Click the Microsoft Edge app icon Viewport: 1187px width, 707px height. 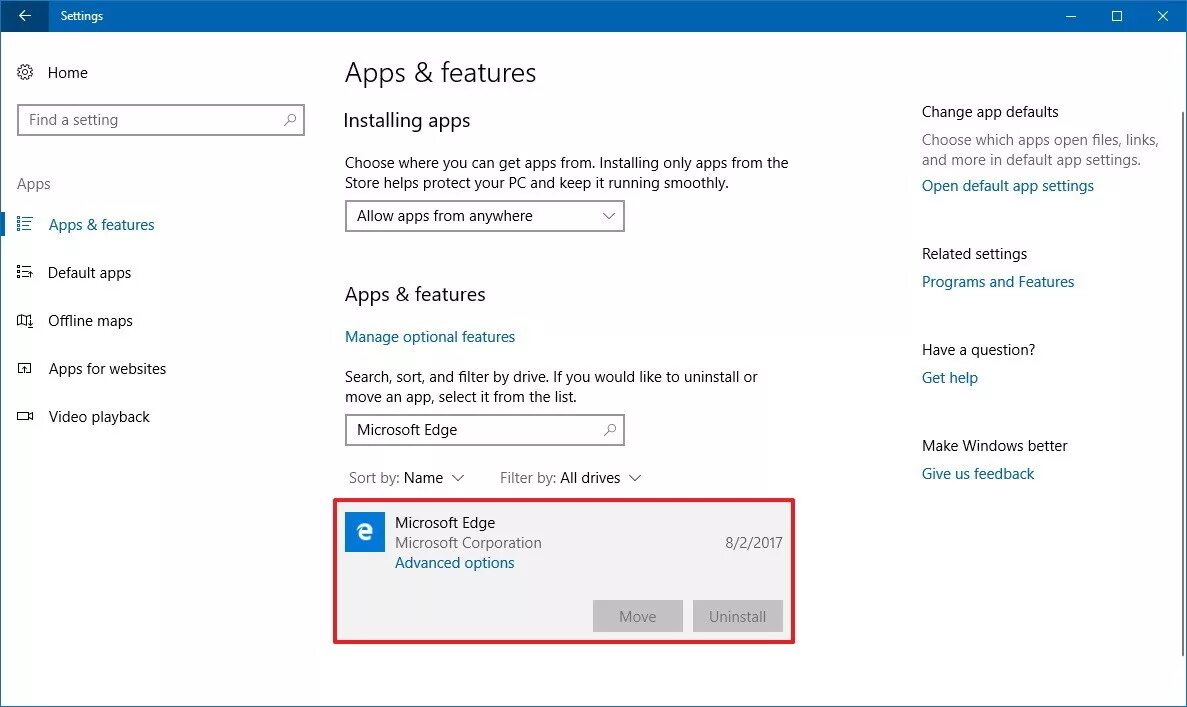coord(365,532)
